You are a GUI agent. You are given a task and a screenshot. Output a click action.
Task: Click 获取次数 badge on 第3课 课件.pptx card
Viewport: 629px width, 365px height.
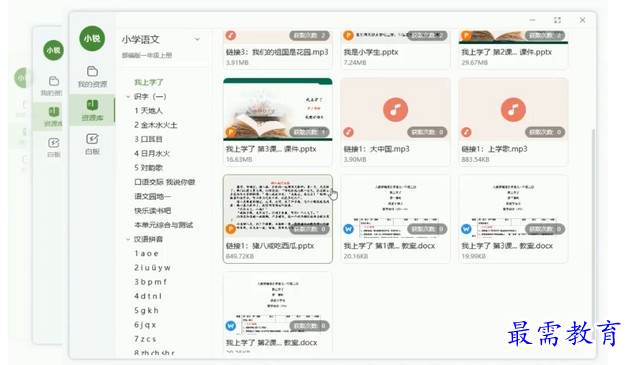[309, 132]
